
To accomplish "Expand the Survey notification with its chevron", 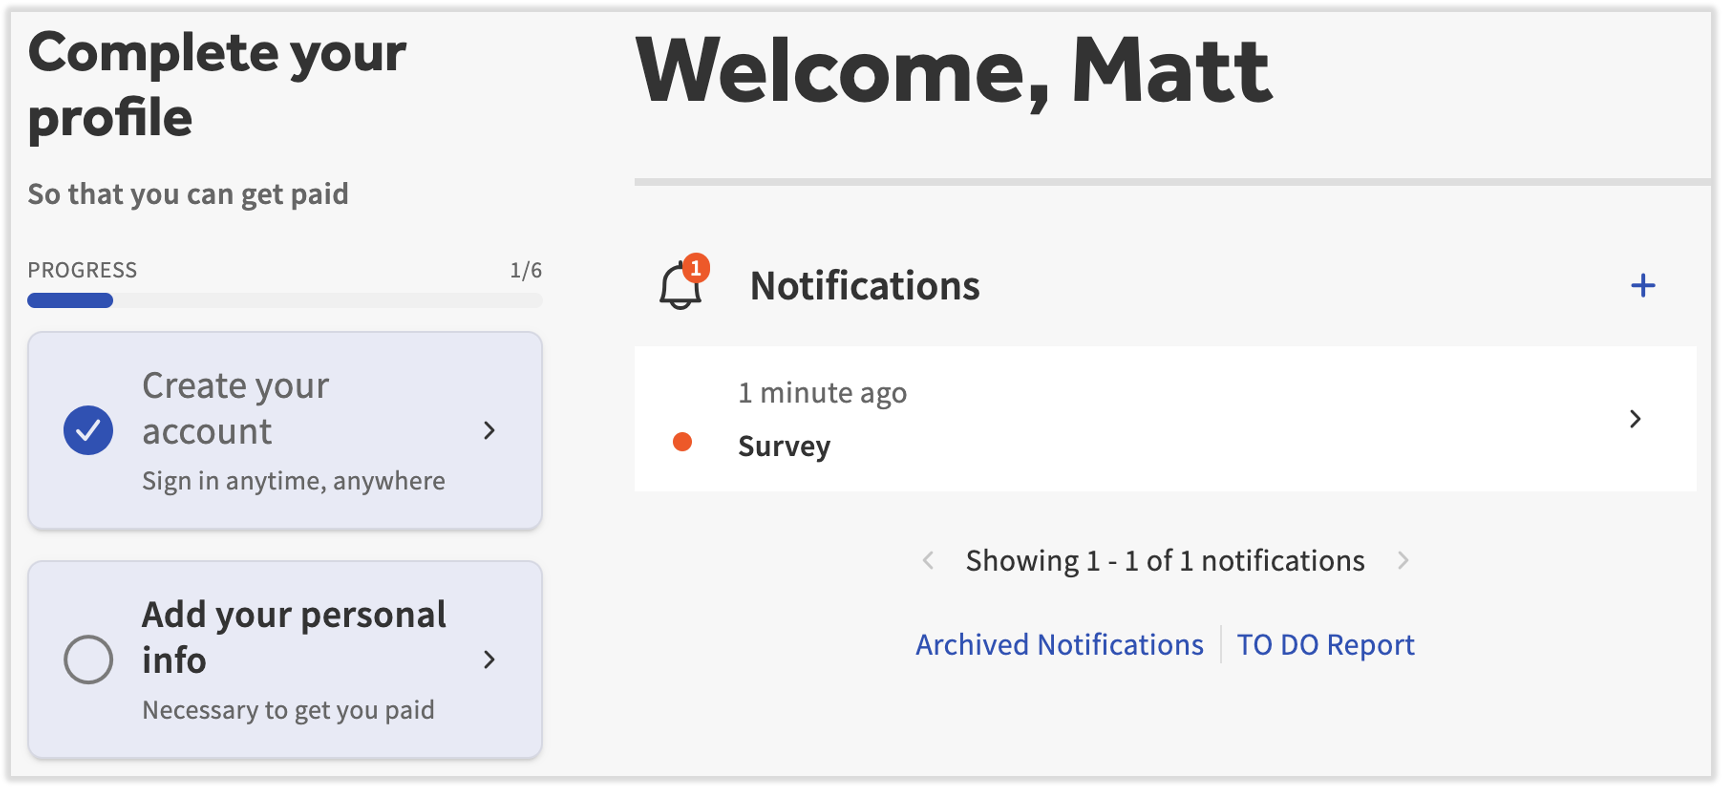I will click(1635, 419).
